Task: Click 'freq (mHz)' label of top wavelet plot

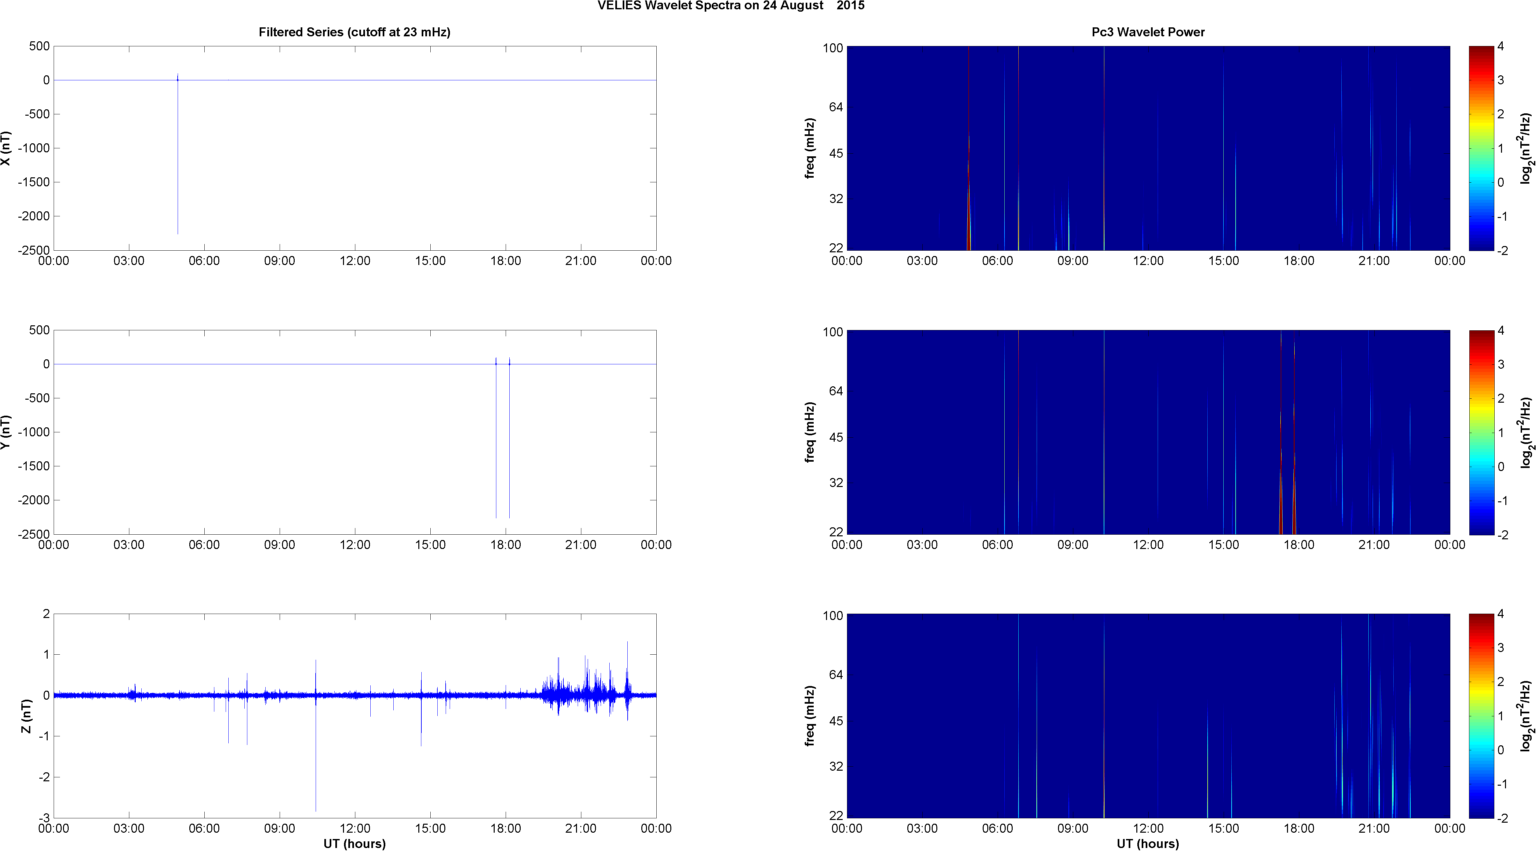Action: click(810, 148)
